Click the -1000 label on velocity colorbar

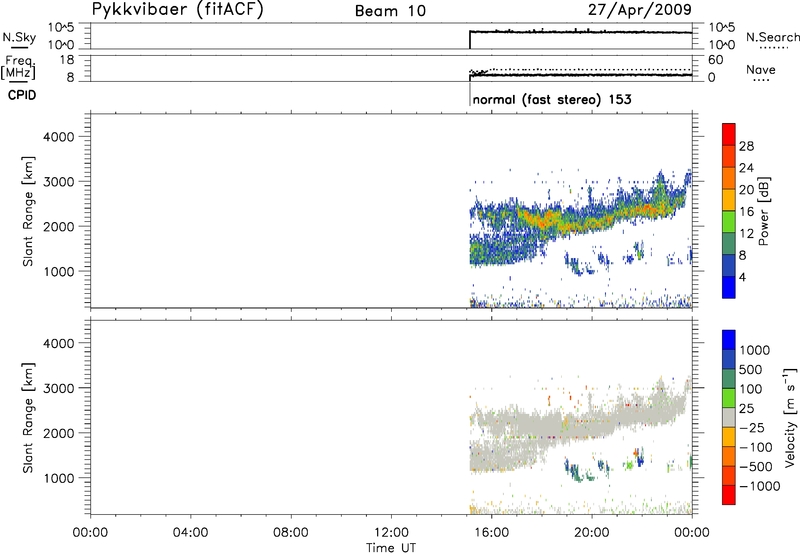760,486
